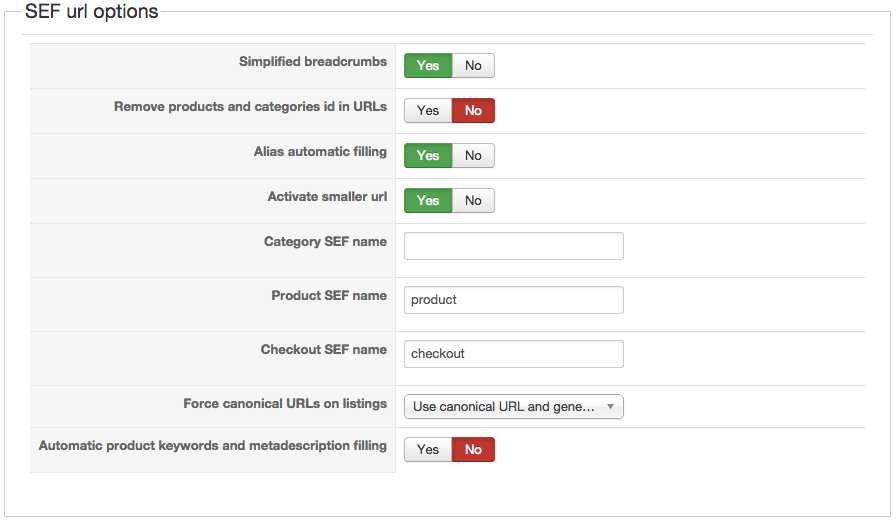Screen dimensions: 896x521
Task: Select Yes for Activate smaller url
Action: 428,201
